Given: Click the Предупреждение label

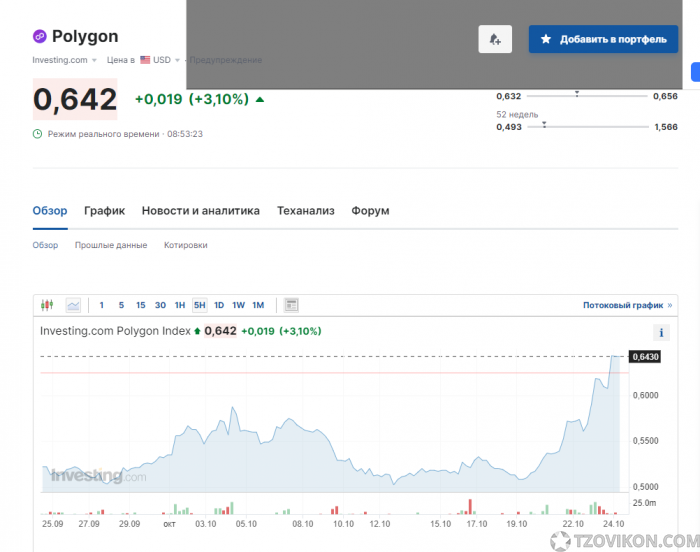Looking at the screenshot, I should [x=225, y=60].
